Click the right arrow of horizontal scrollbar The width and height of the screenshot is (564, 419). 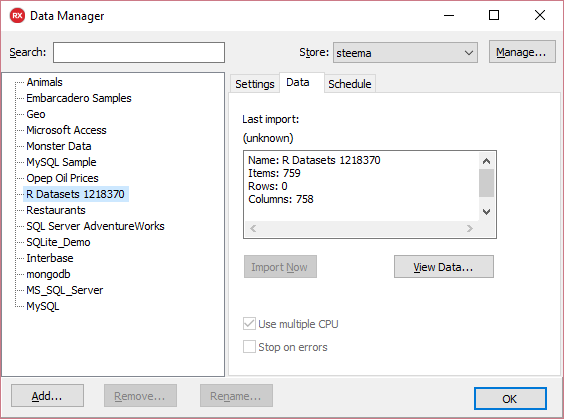[x=469, y=228]
